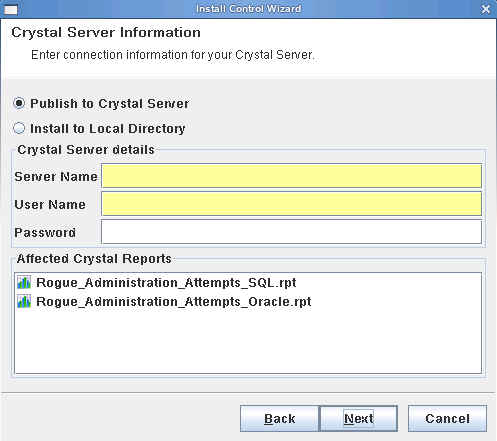The image size is (497, 441).
Task: Click report icon for Rogue_Administration_Attempts_Oracle.rpt
Action: coord(24,301)
